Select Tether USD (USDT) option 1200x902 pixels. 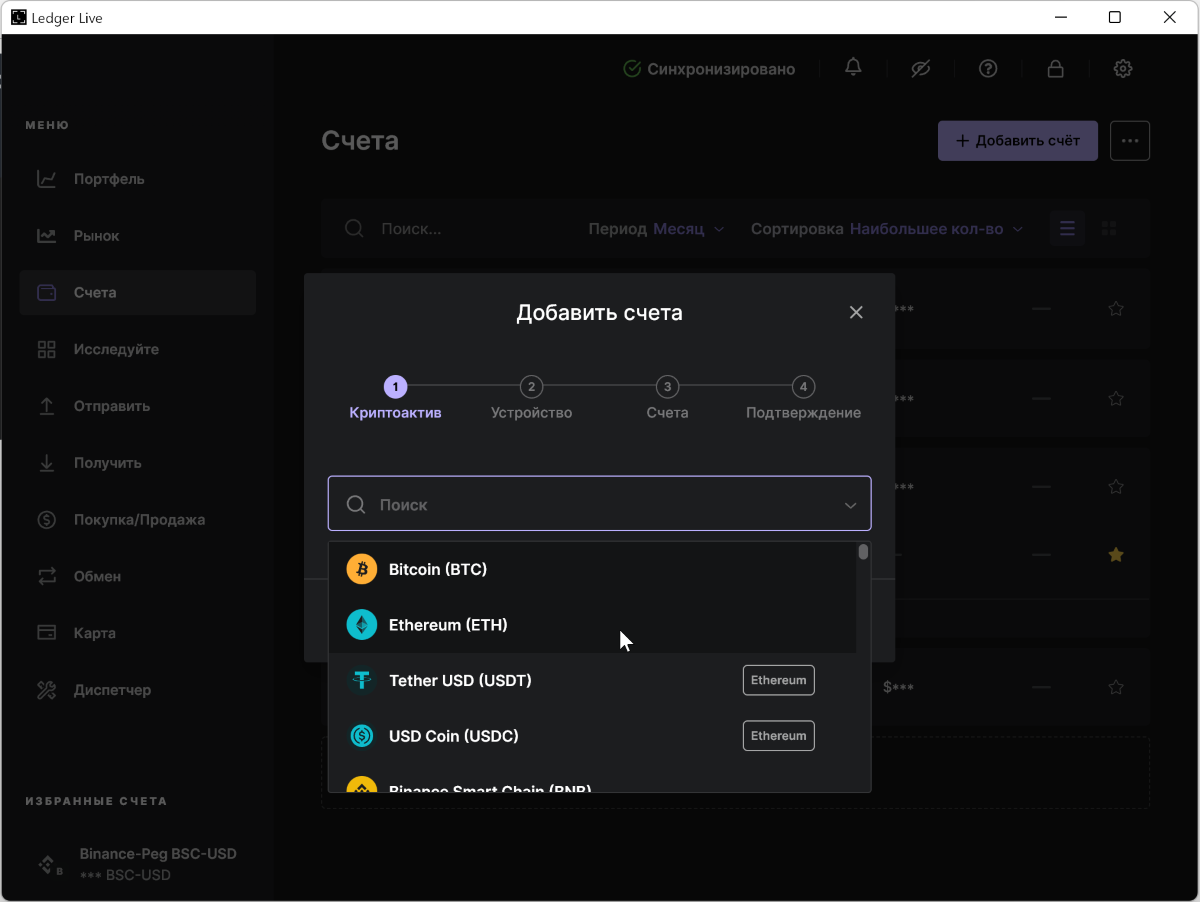pyautogui.click(x=592, y=681)
